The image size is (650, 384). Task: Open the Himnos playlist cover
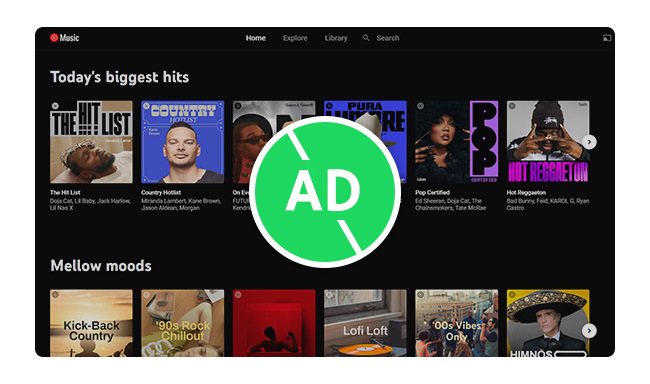click(548, 323)
